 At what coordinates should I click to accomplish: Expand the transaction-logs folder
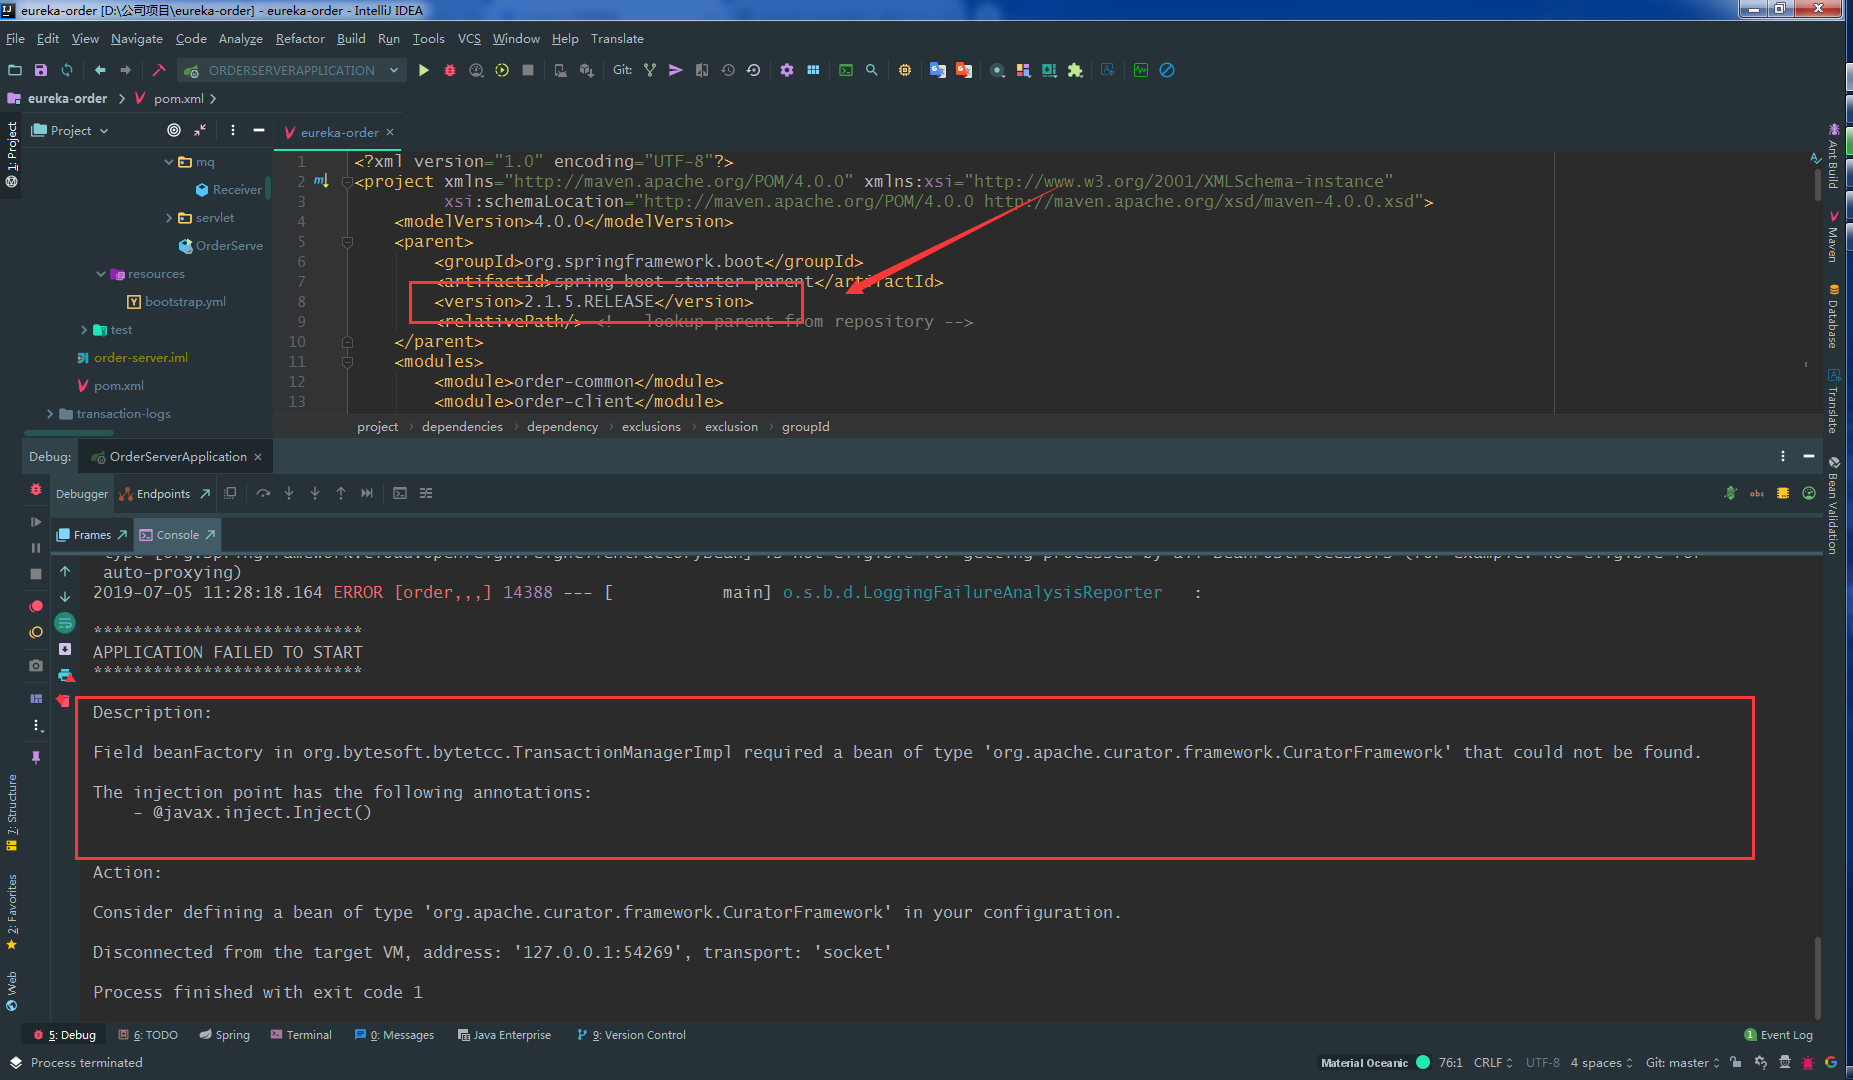coord(50,414)
